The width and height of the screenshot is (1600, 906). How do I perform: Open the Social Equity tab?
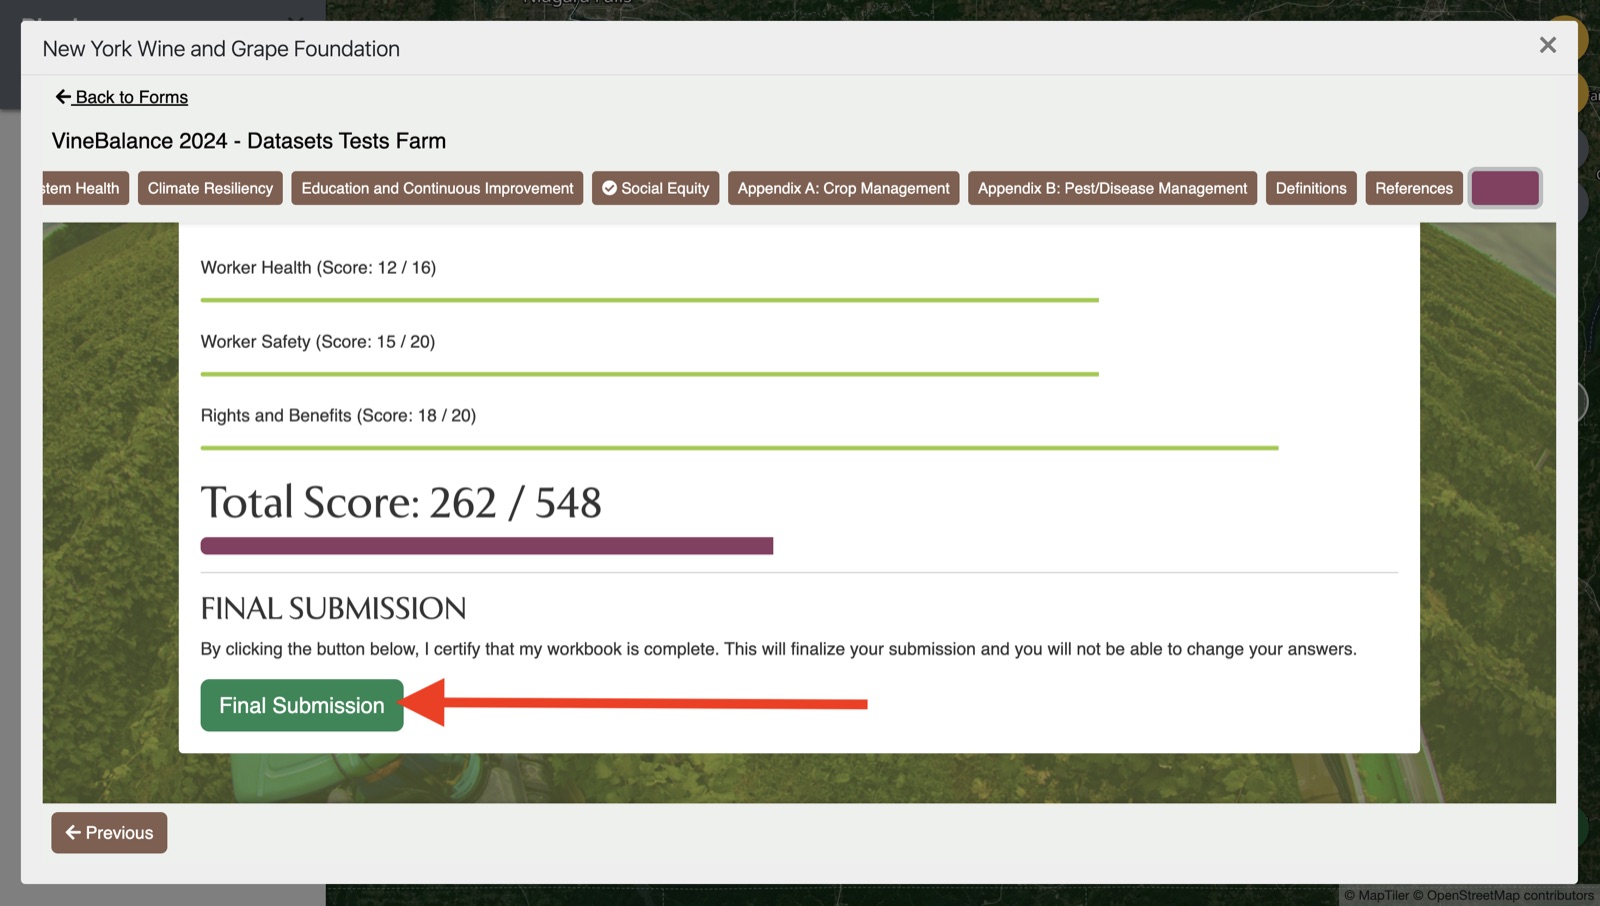pyautogui.click(x=655, y=188)
